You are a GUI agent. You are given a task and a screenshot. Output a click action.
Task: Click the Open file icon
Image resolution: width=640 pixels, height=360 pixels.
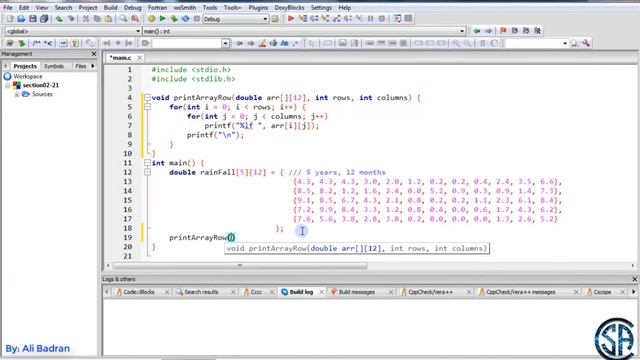[21, 19]
